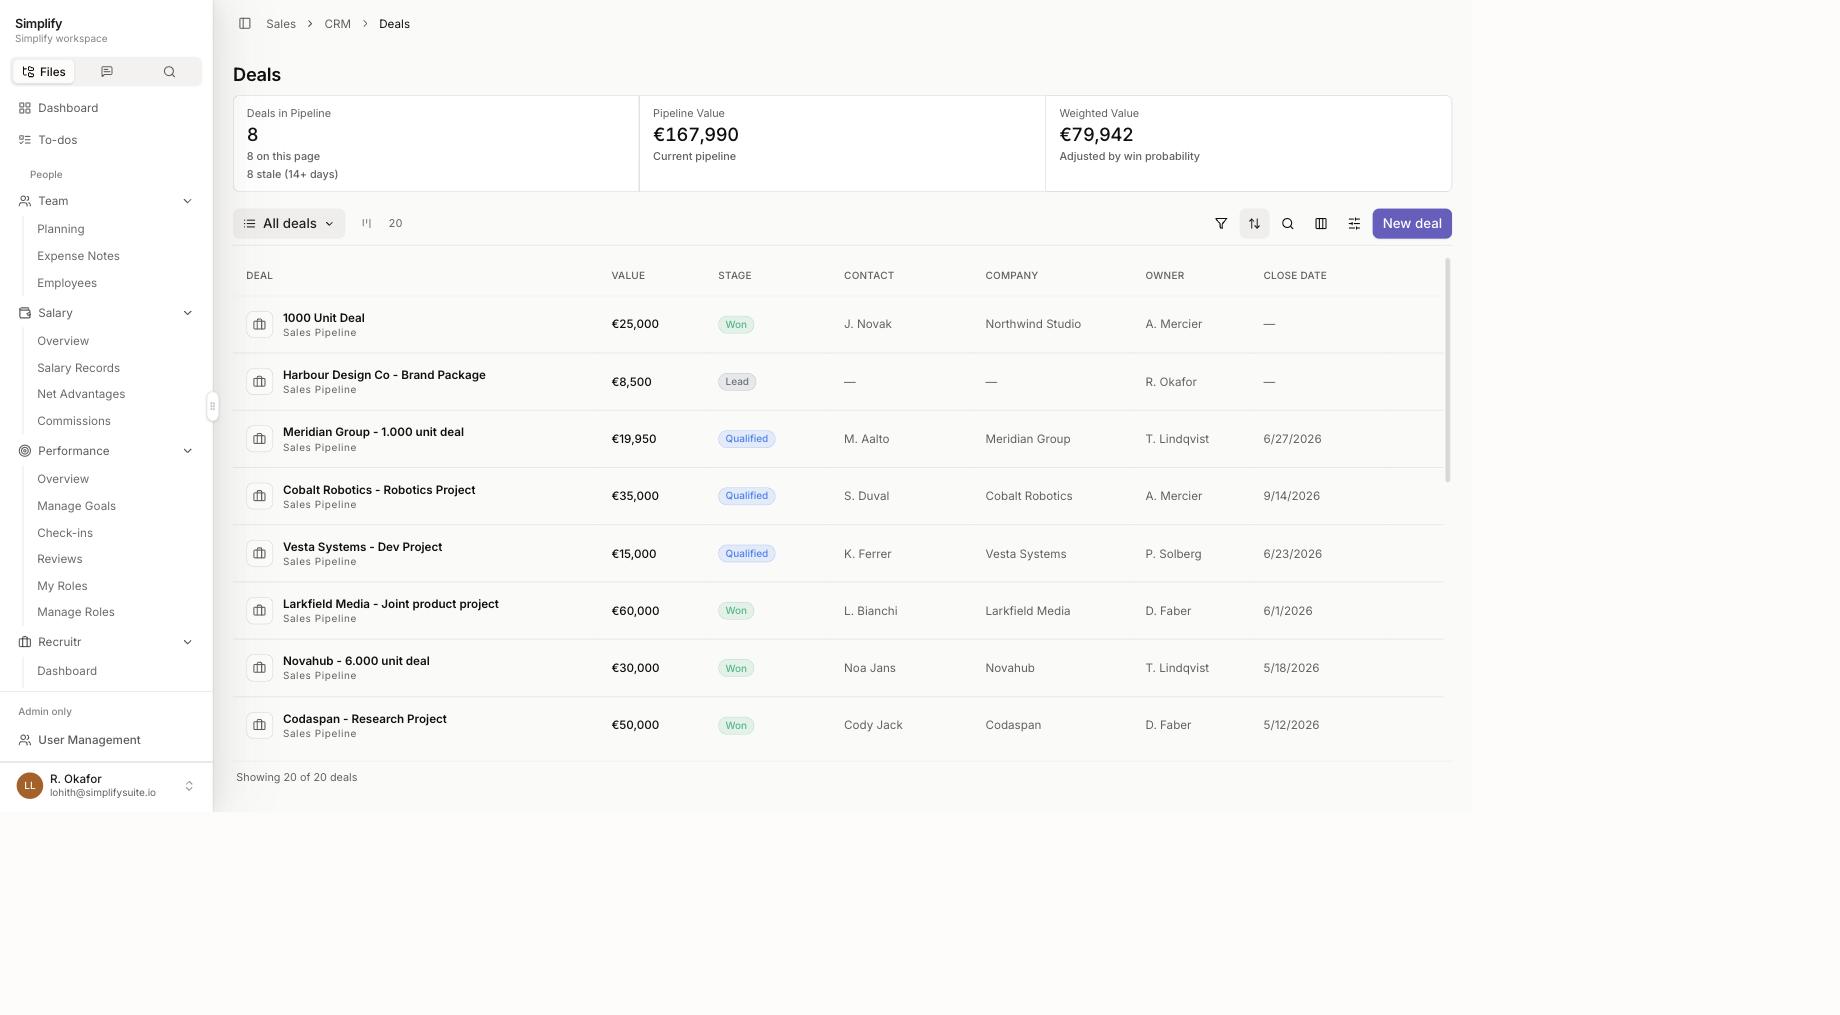Sort by the CLOSE DATE column header
Screen dimensions: 1840x1015
point(1295,276)
